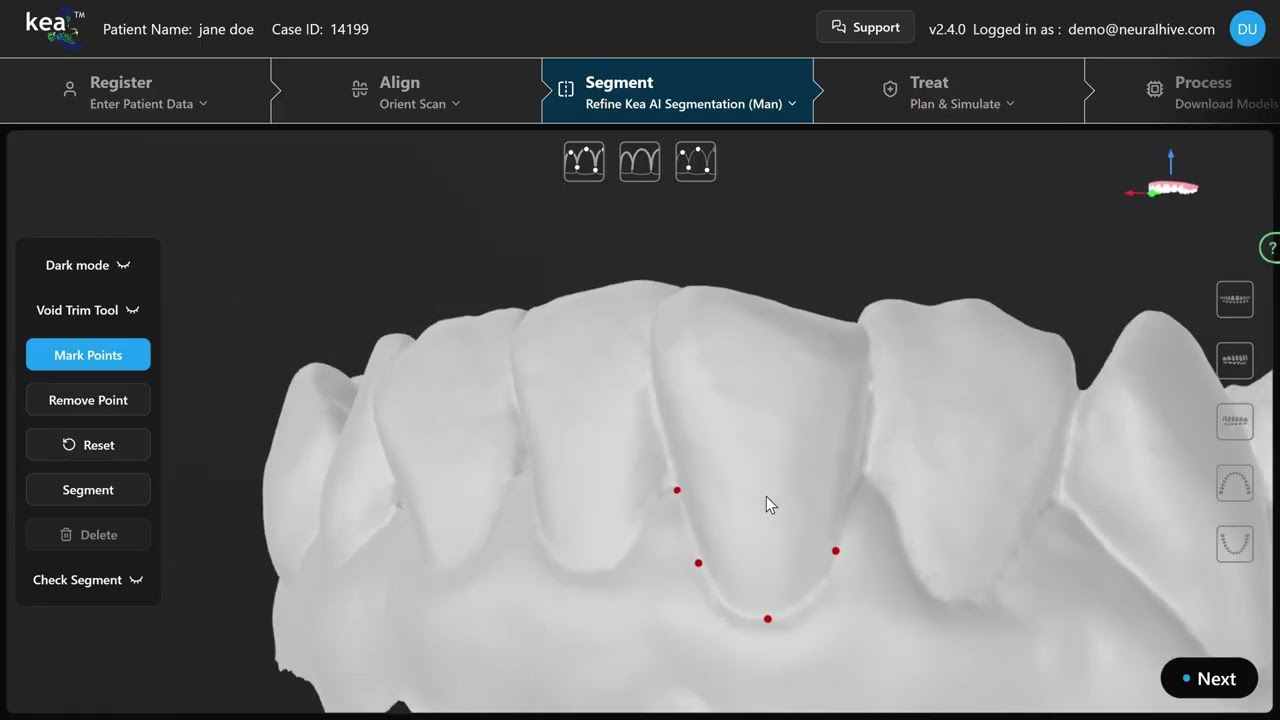Toggle Remove Point mode
The height and width of the screenshot is (720, 1280).
point(88,400)
